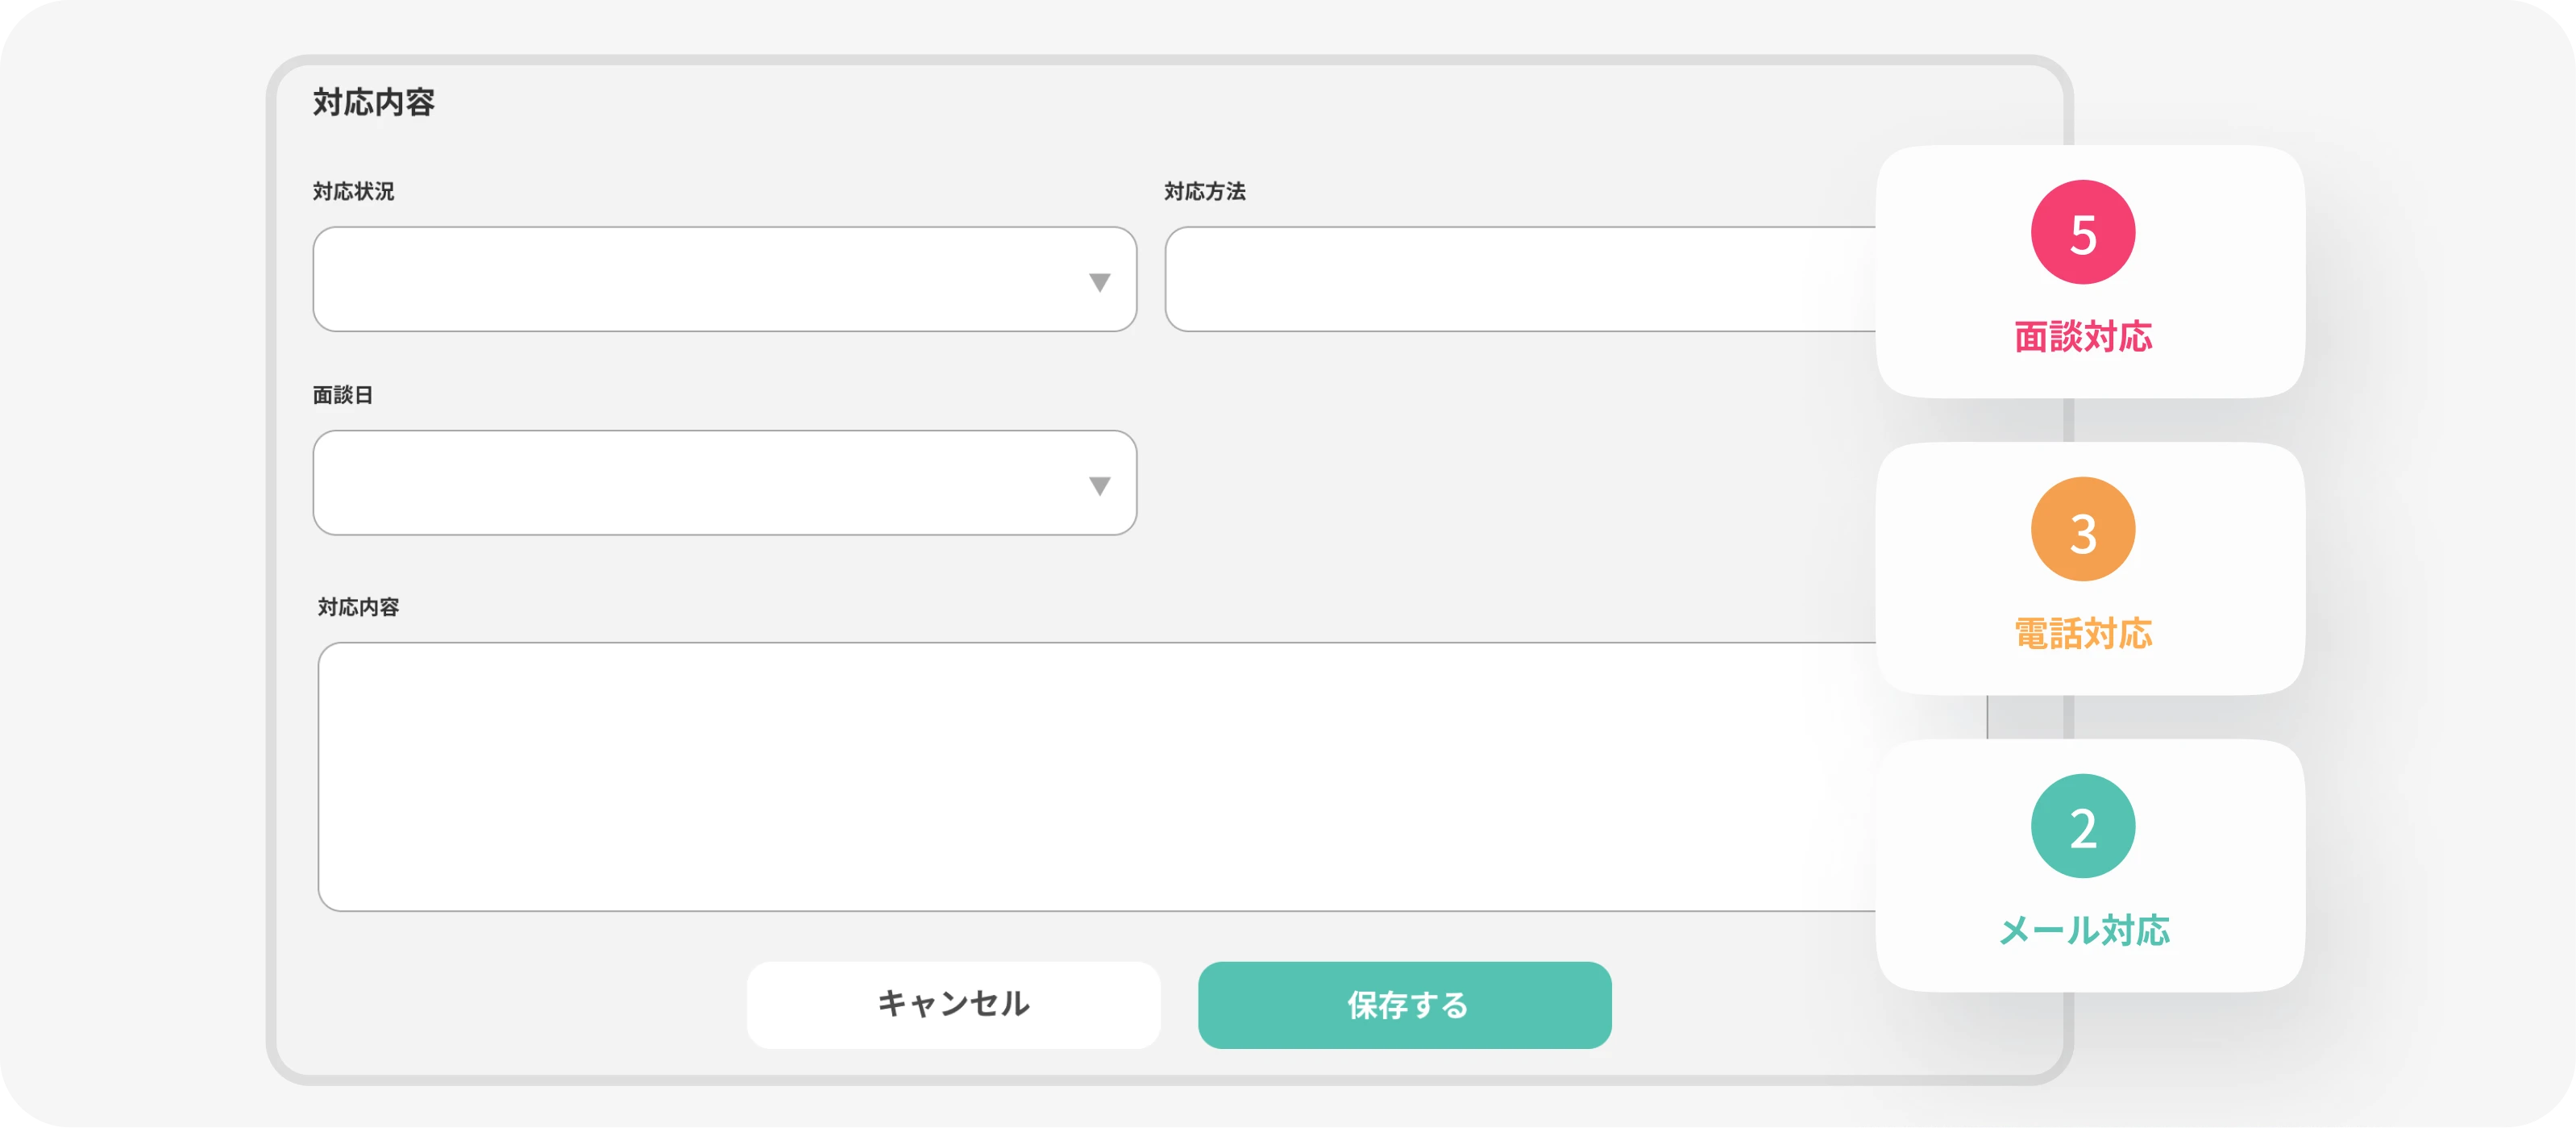The width and height of the screenshot is (2576, 1128).
Task: Click the 対応状況 field label
Action: point(353,191)
